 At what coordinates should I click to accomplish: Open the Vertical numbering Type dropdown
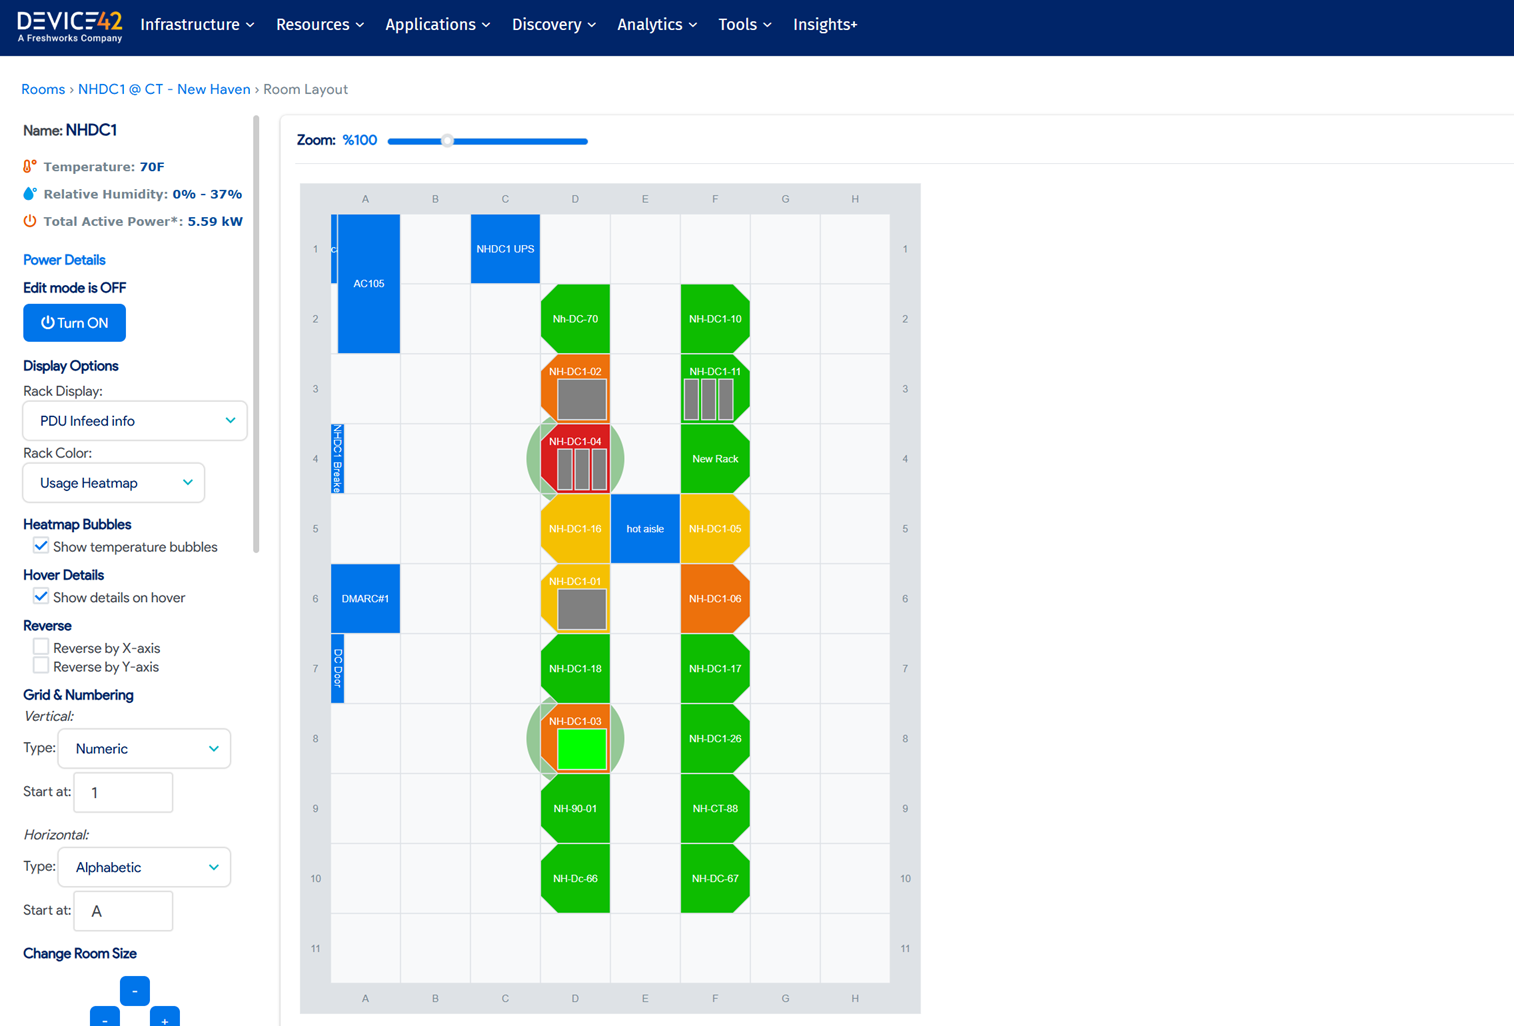pos(145,749)
